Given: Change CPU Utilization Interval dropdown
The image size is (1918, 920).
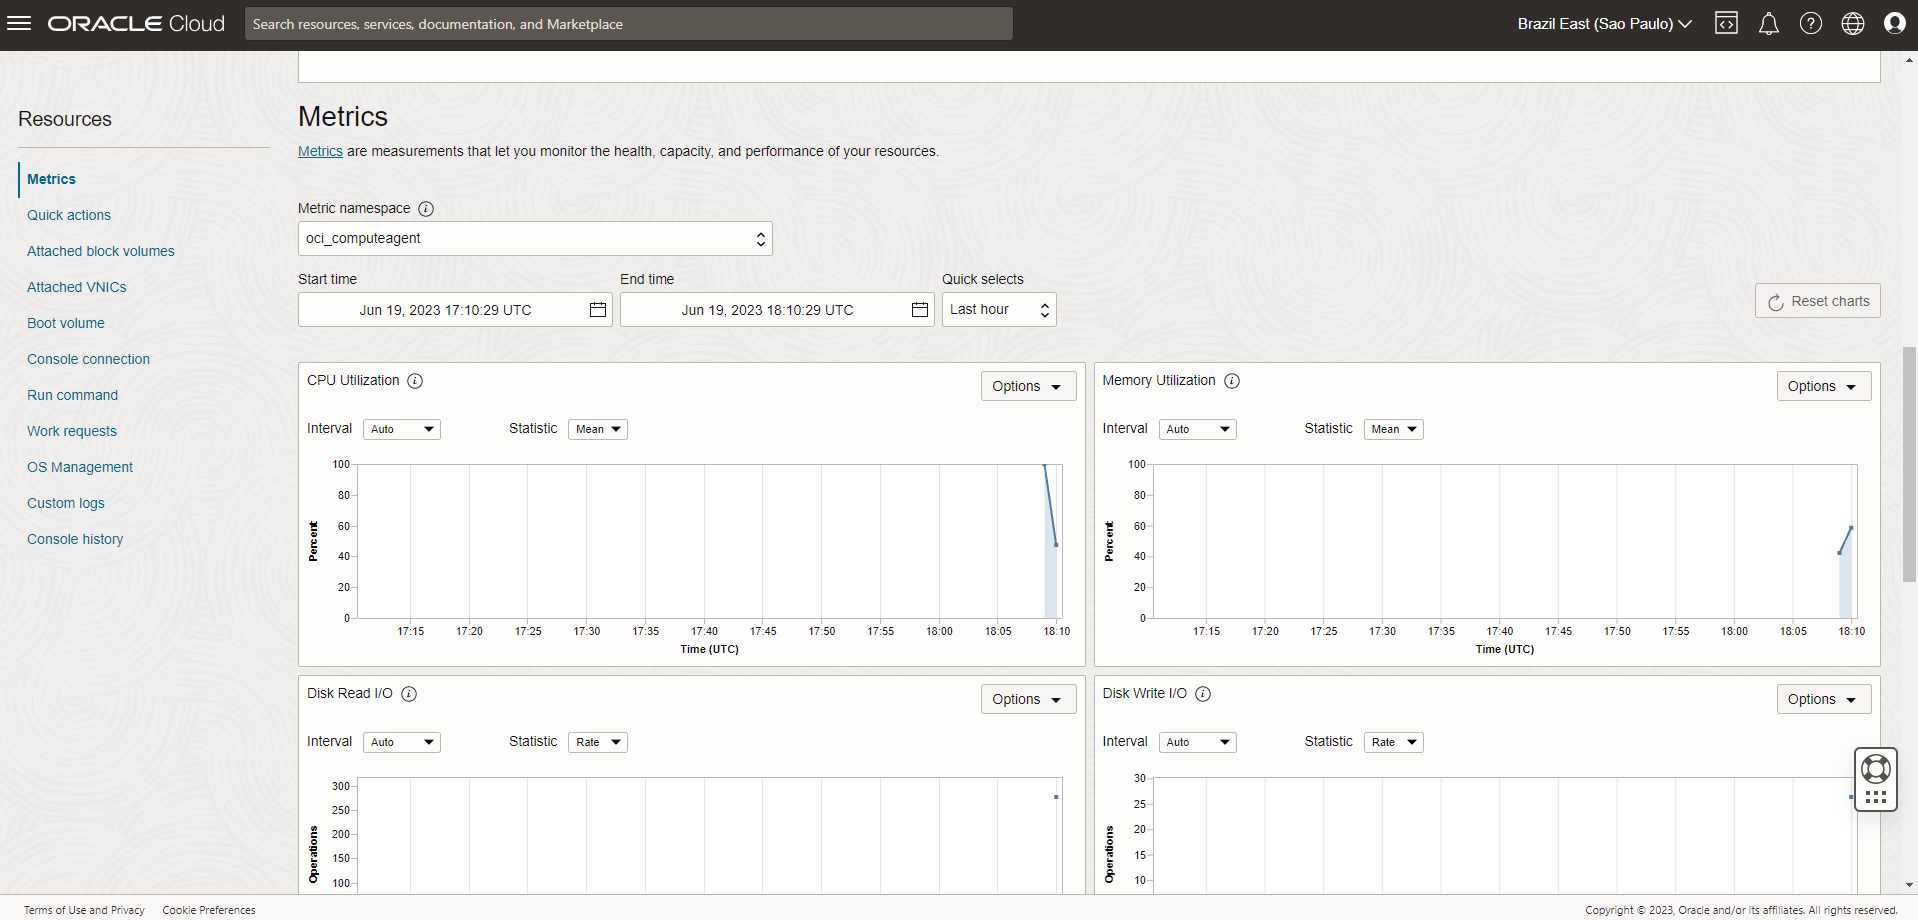Looking at the screenshot, I should click(x=402, y=429).
